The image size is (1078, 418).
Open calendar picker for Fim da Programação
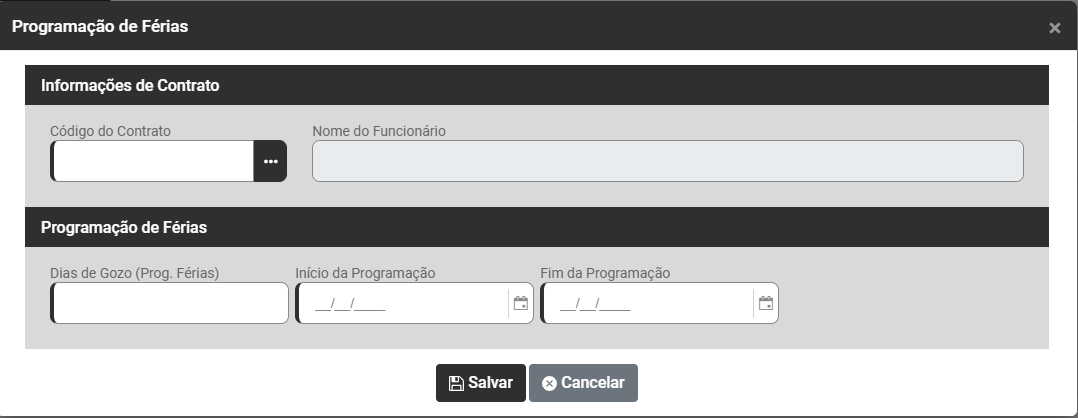[765, 304]
